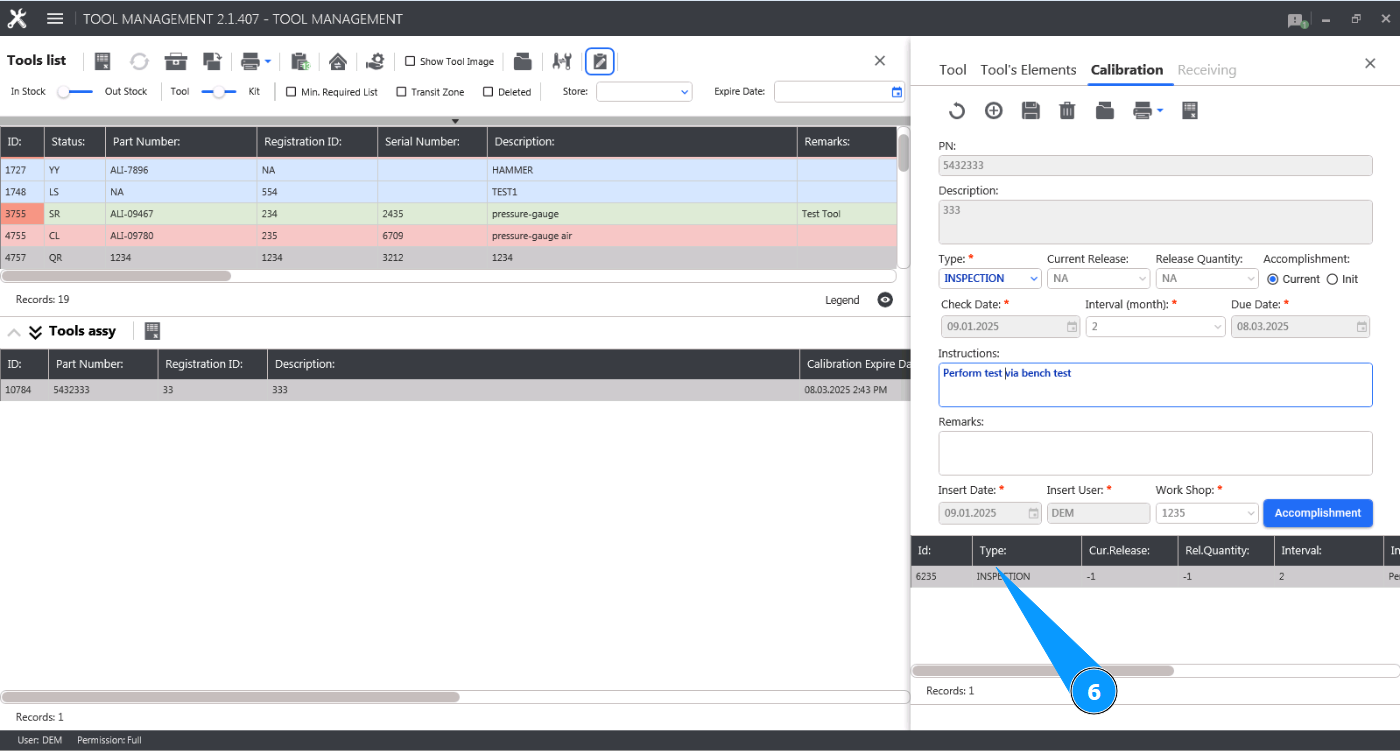Click the wrench app logo icon
Image resolution: width=1400 pixels, height=751 pixels.
click(x=17, y=19)
